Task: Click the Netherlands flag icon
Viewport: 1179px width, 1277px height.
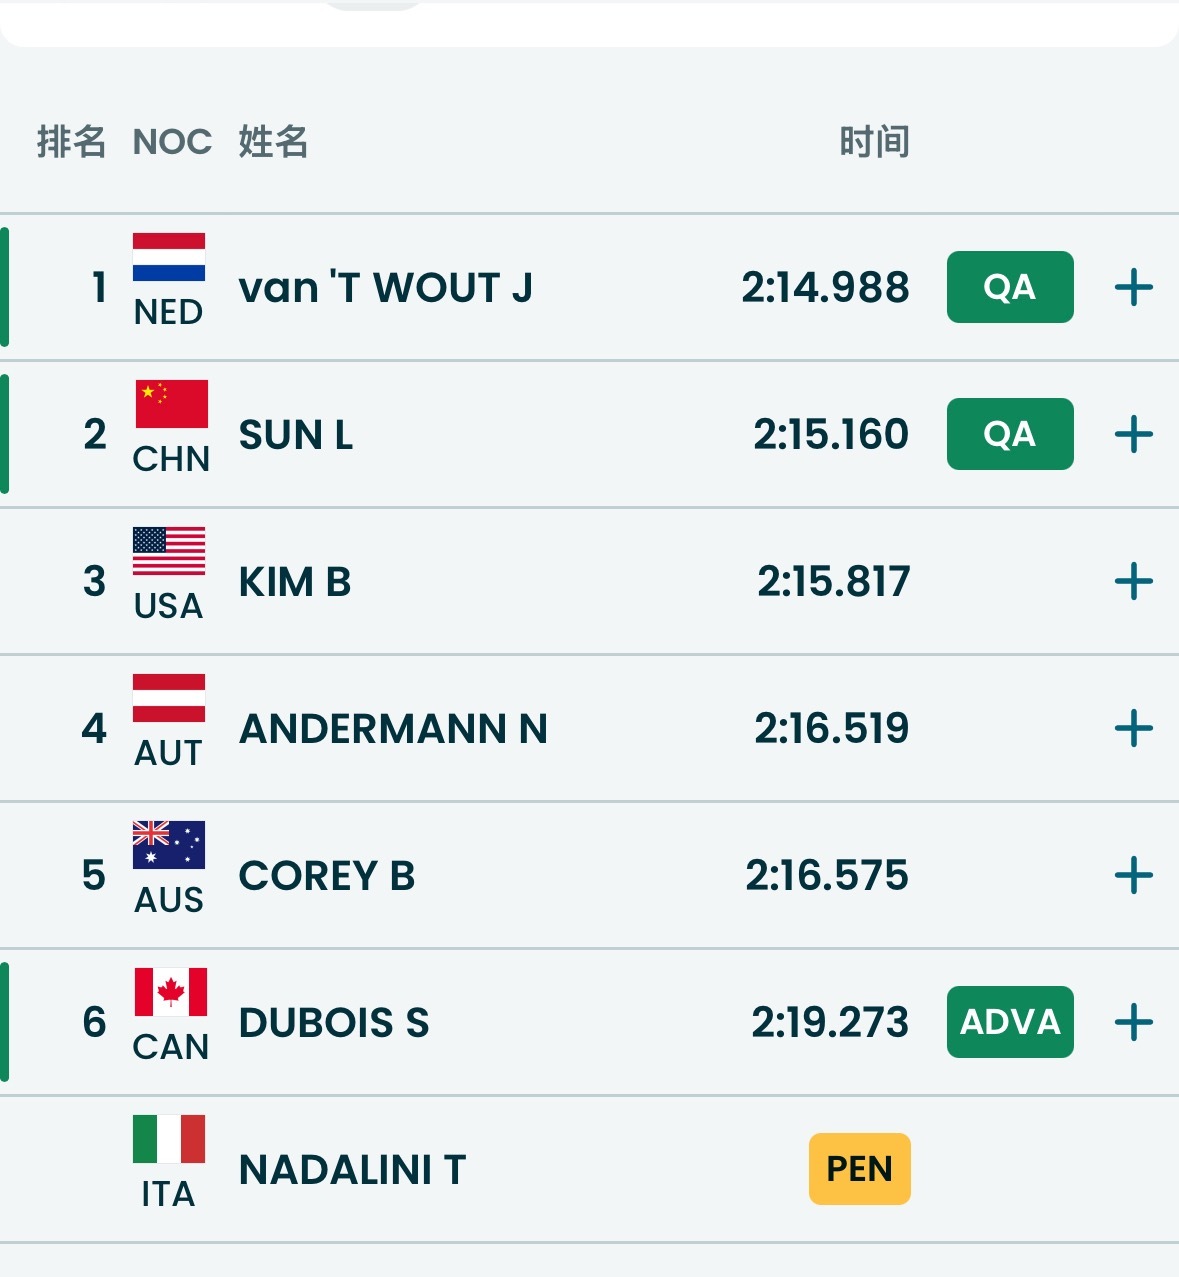Action: pos(169,258)
